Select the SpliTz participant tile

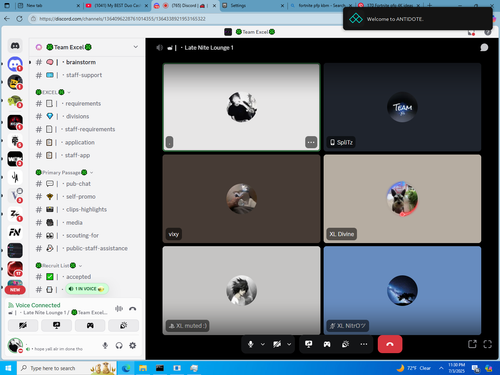(x=402, y=107)
